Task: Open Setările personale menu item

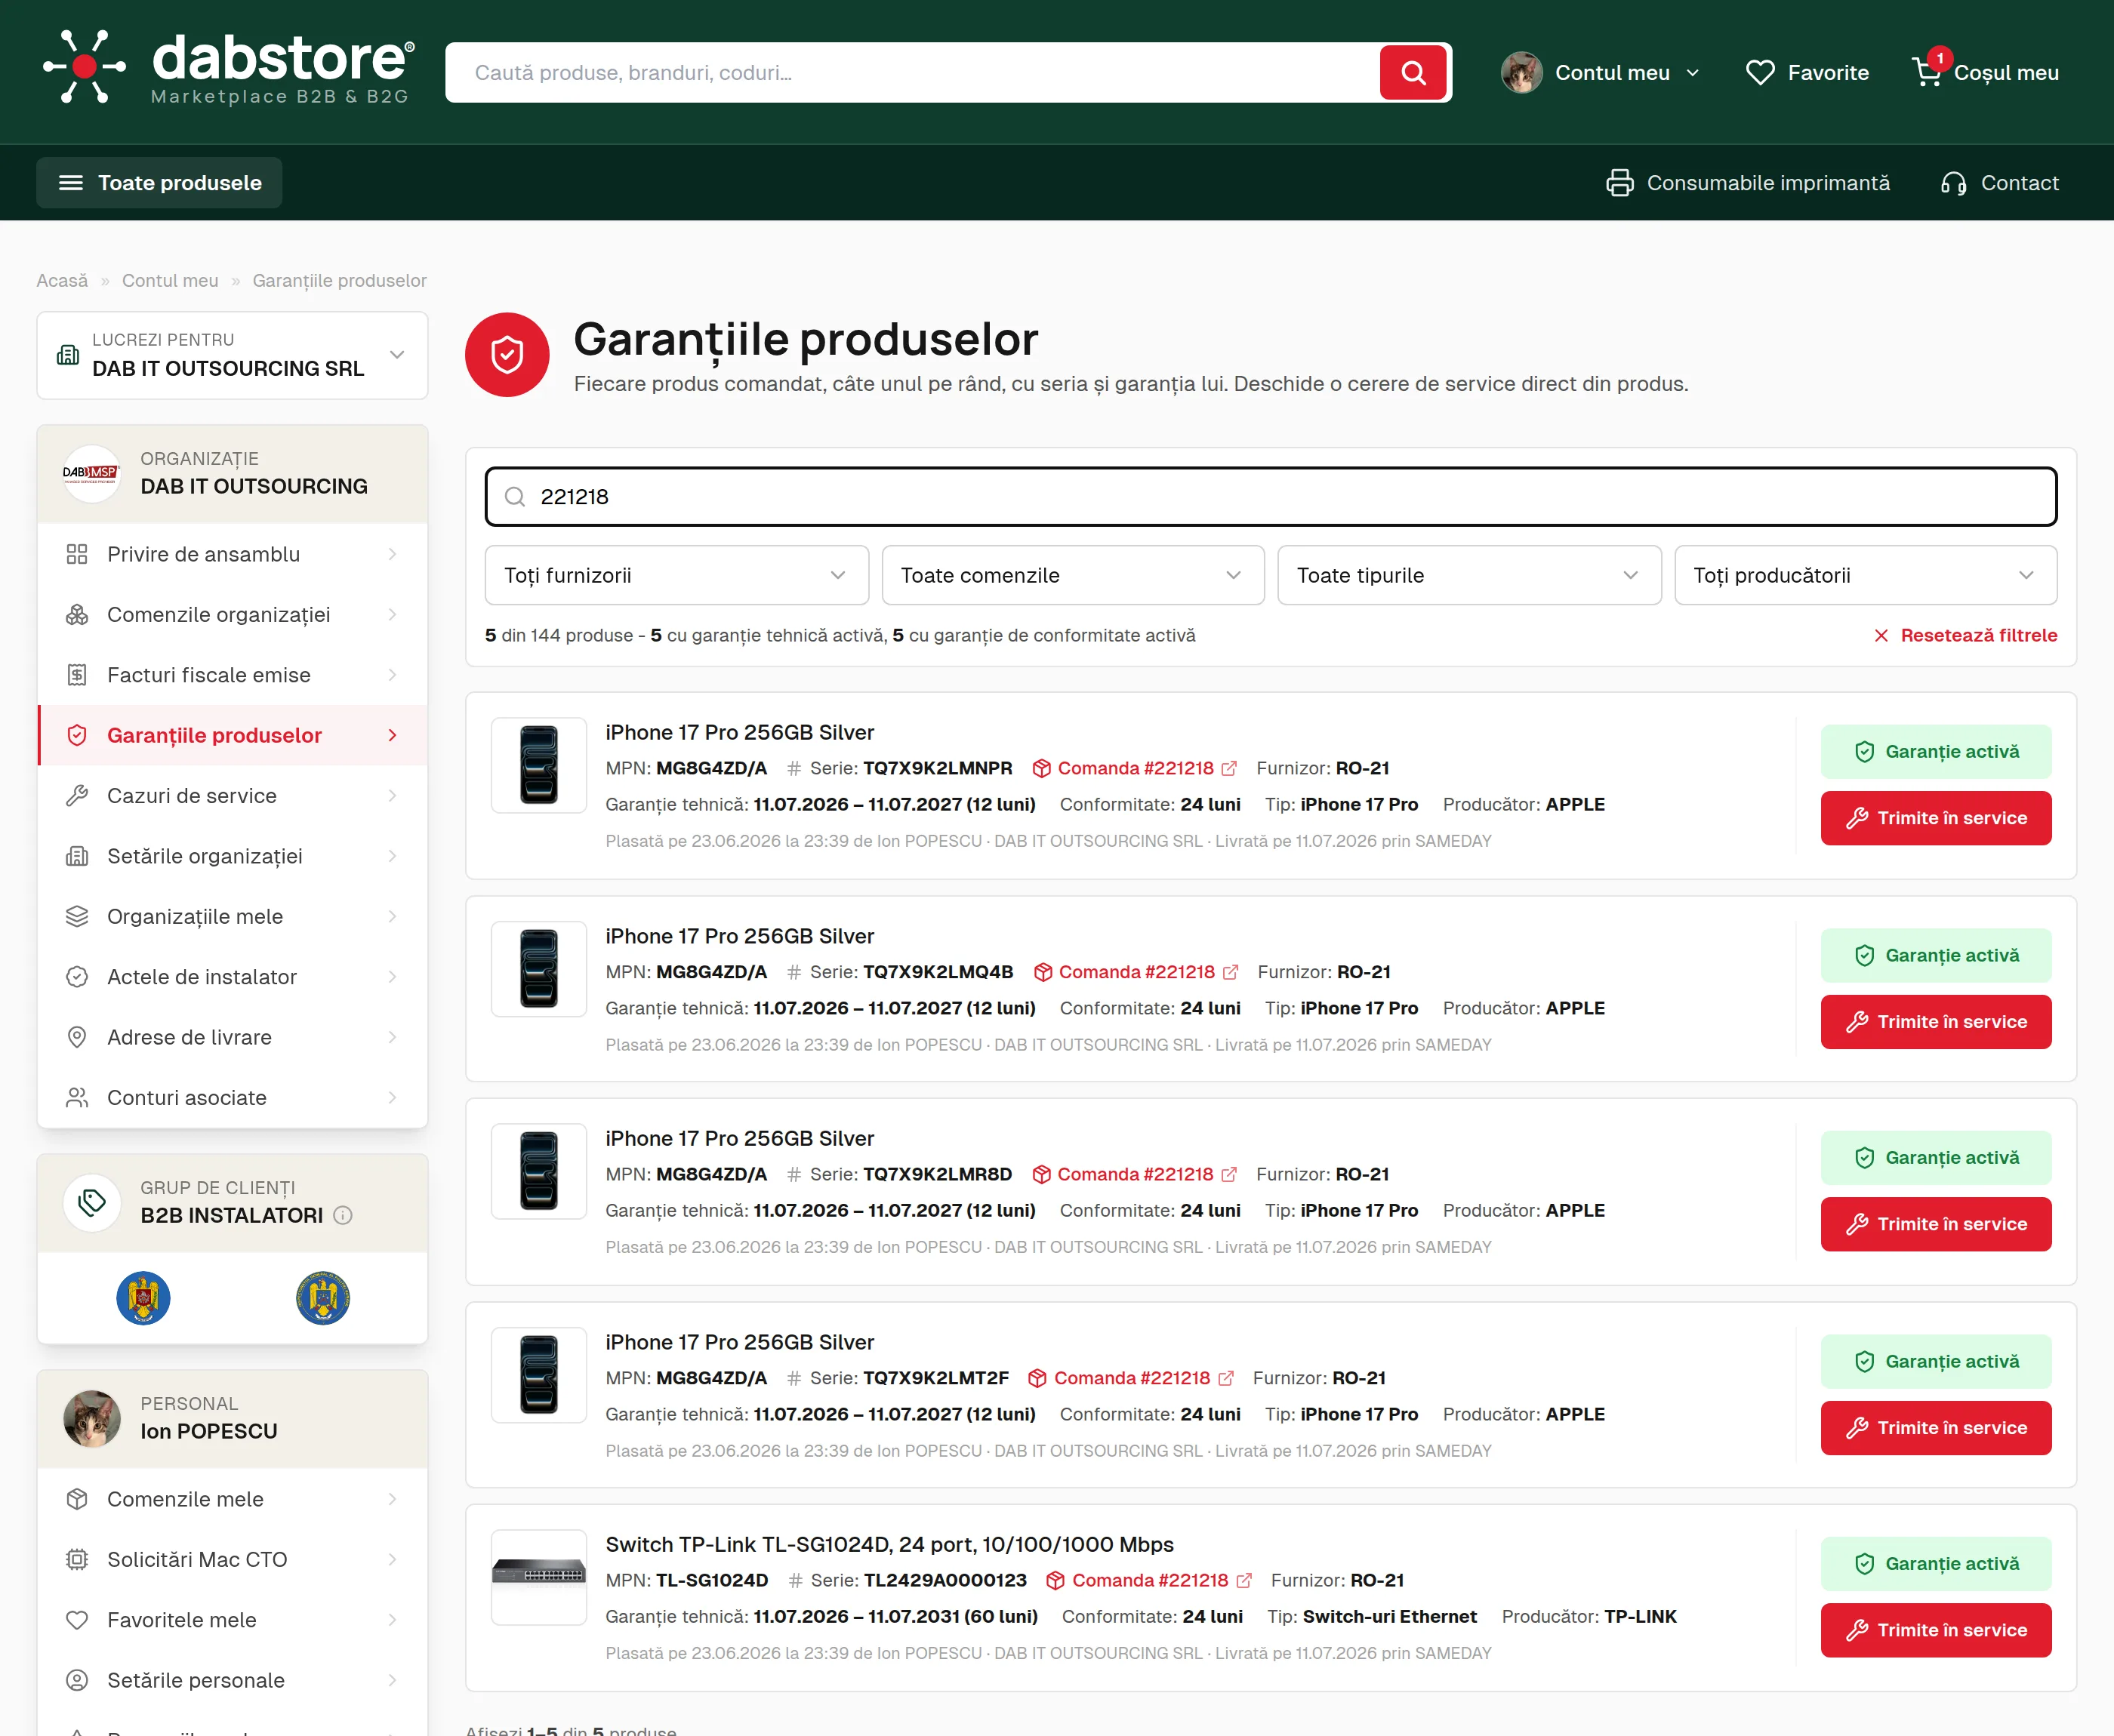Action: click(x=232, y=1680)
